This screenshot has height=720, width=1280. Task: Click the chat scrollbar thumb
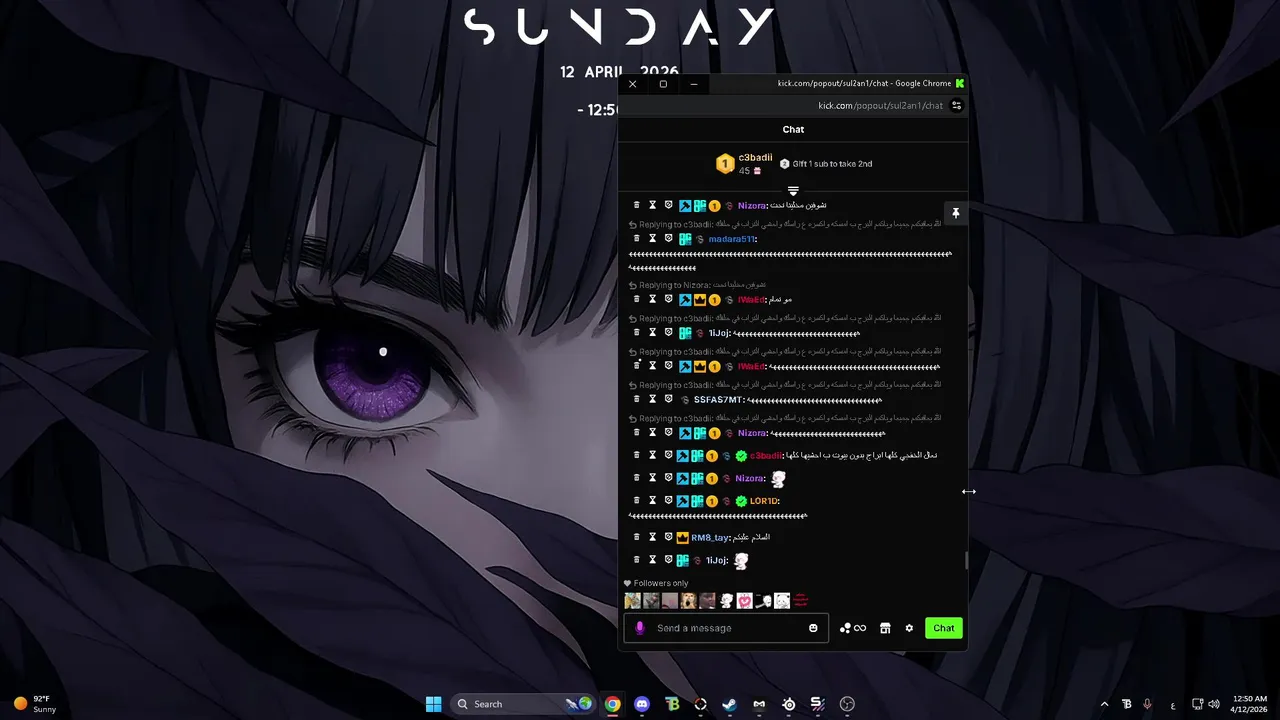pos(966,560)
